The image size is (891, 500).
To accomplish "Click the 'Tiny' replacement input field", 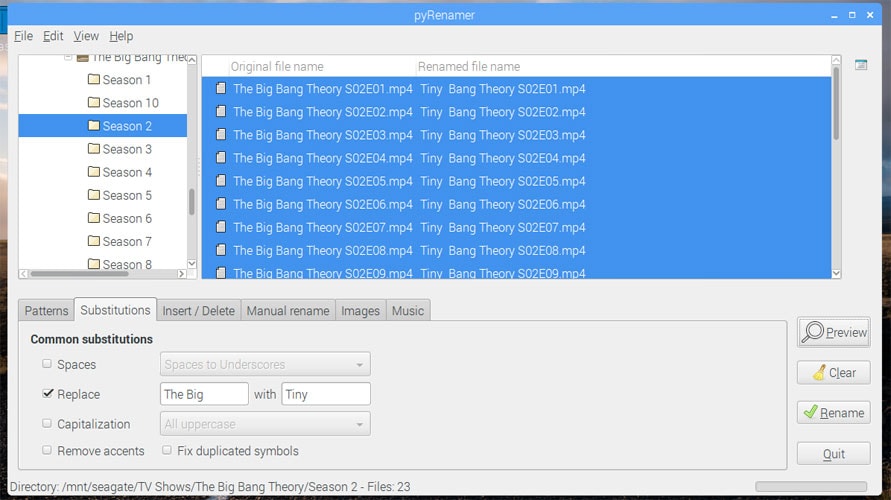I will tap(326, 394).
